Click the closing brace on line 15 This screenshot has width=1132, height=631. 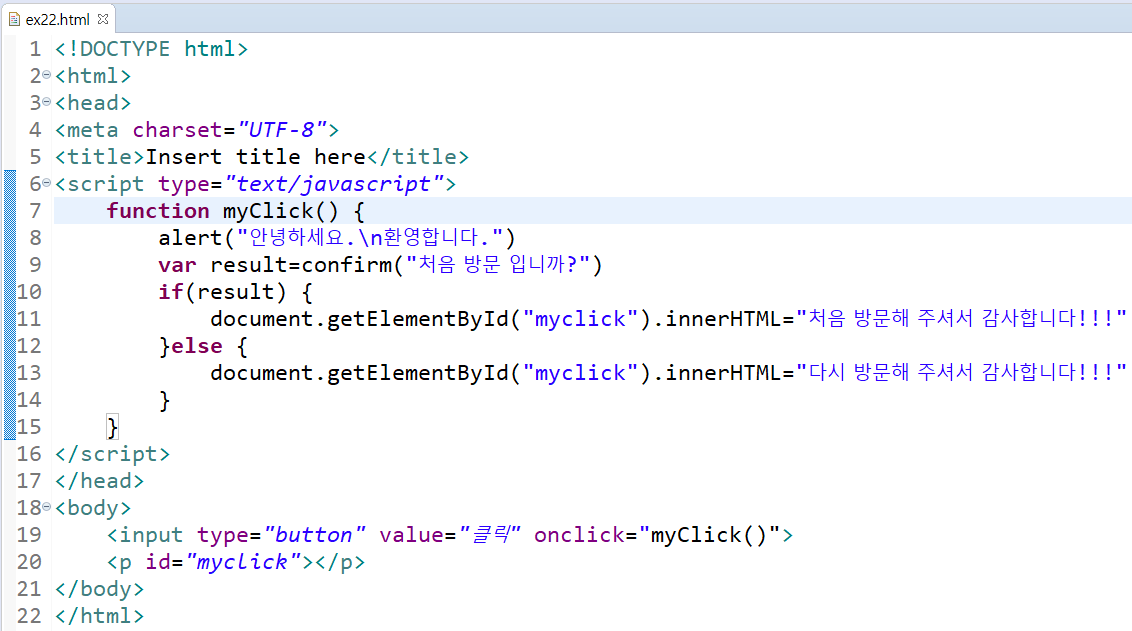pyautogui.click(x=112, y=427)
